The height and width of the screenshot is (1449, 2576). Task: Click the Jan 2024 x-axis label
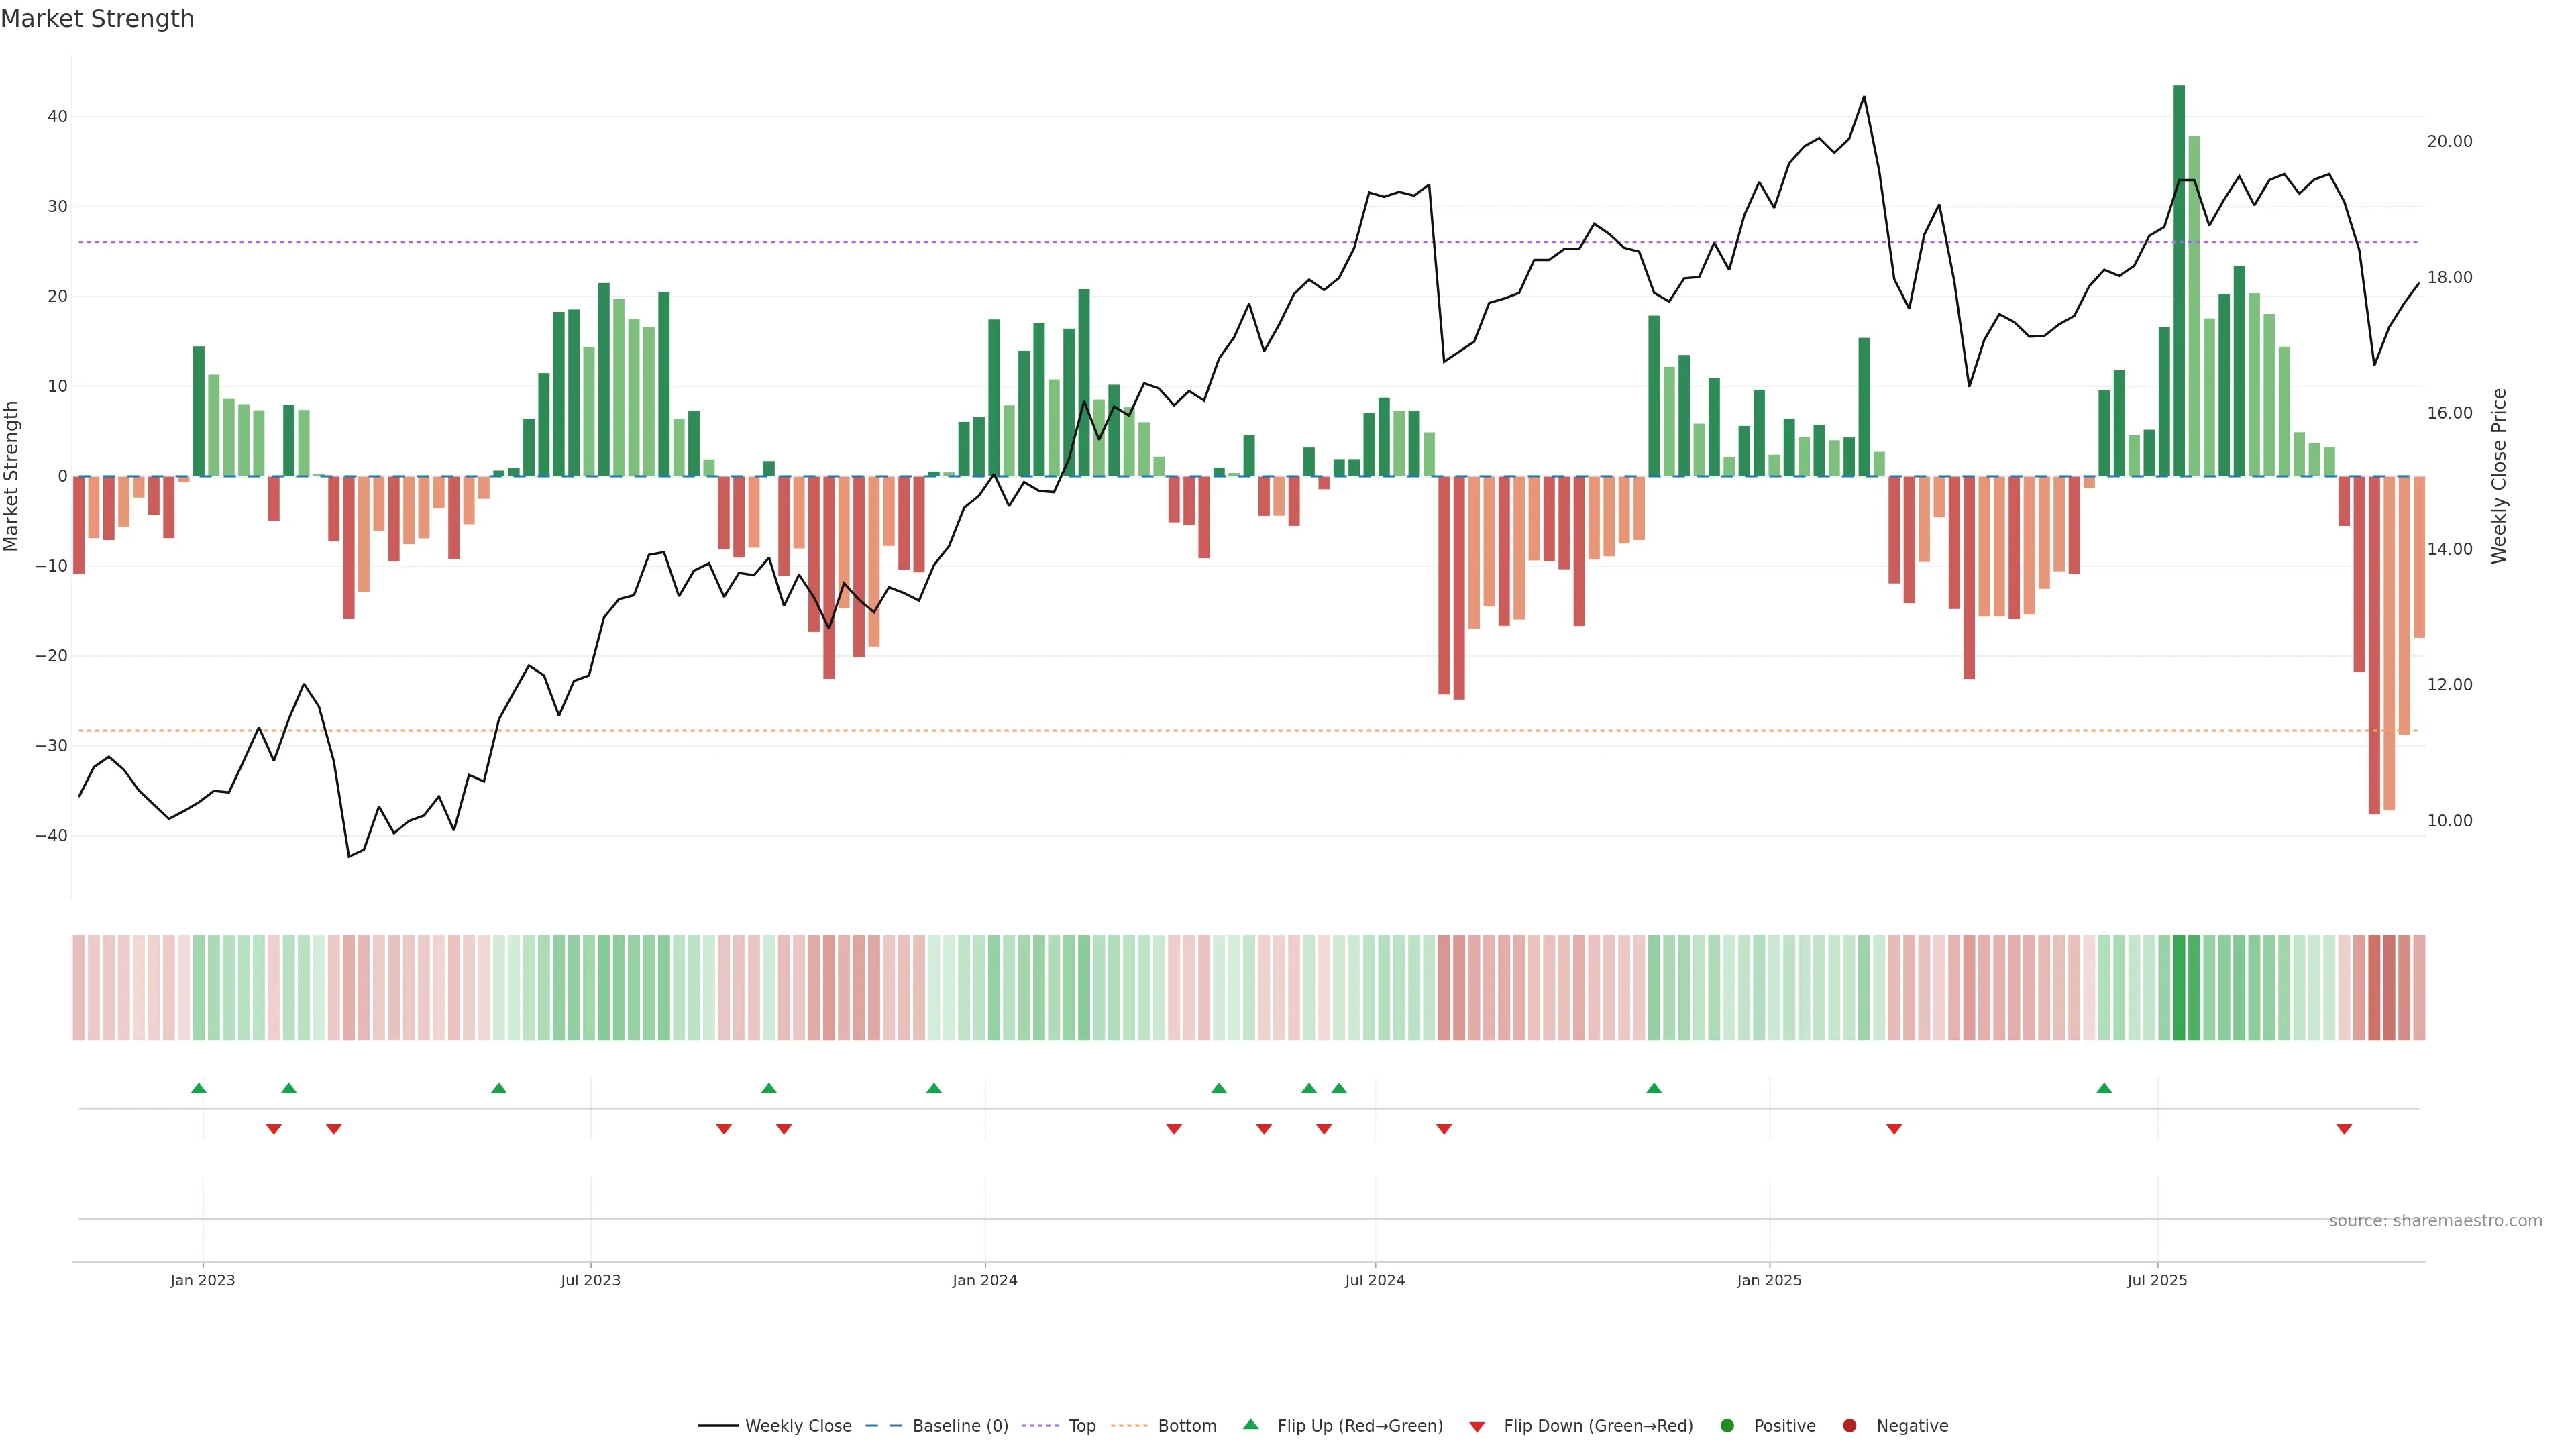click(984, 1280)
